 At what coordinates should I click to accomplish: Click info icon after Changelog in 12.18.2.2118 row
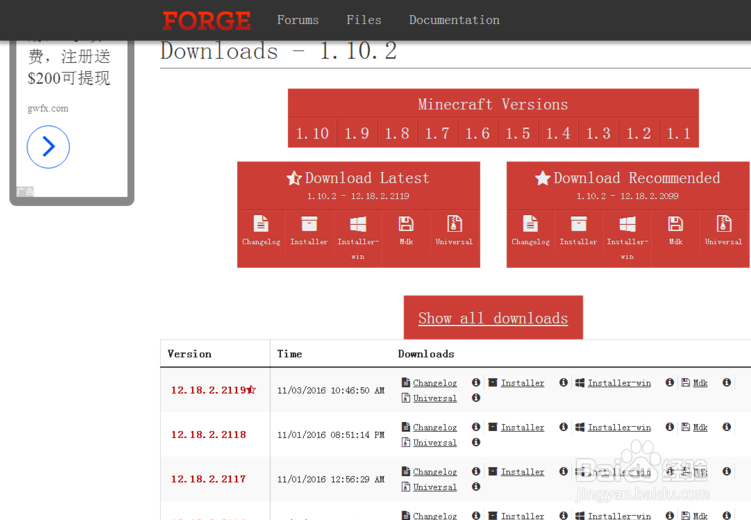pos(476,427)
